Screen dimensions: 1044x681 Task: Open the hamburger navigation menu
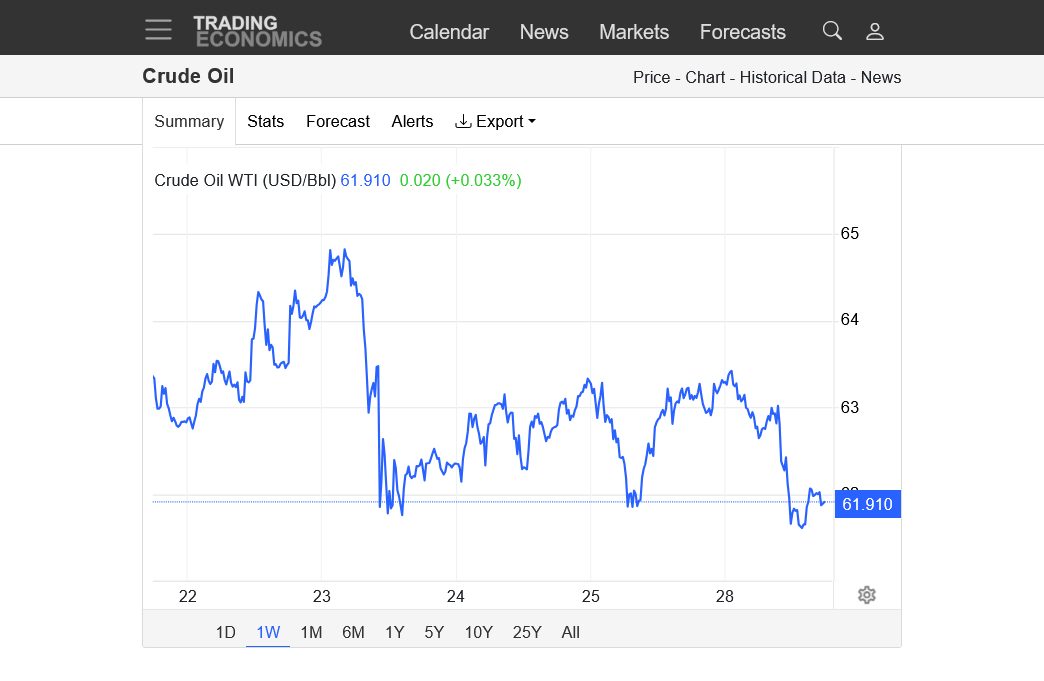(x=158, y=30)
